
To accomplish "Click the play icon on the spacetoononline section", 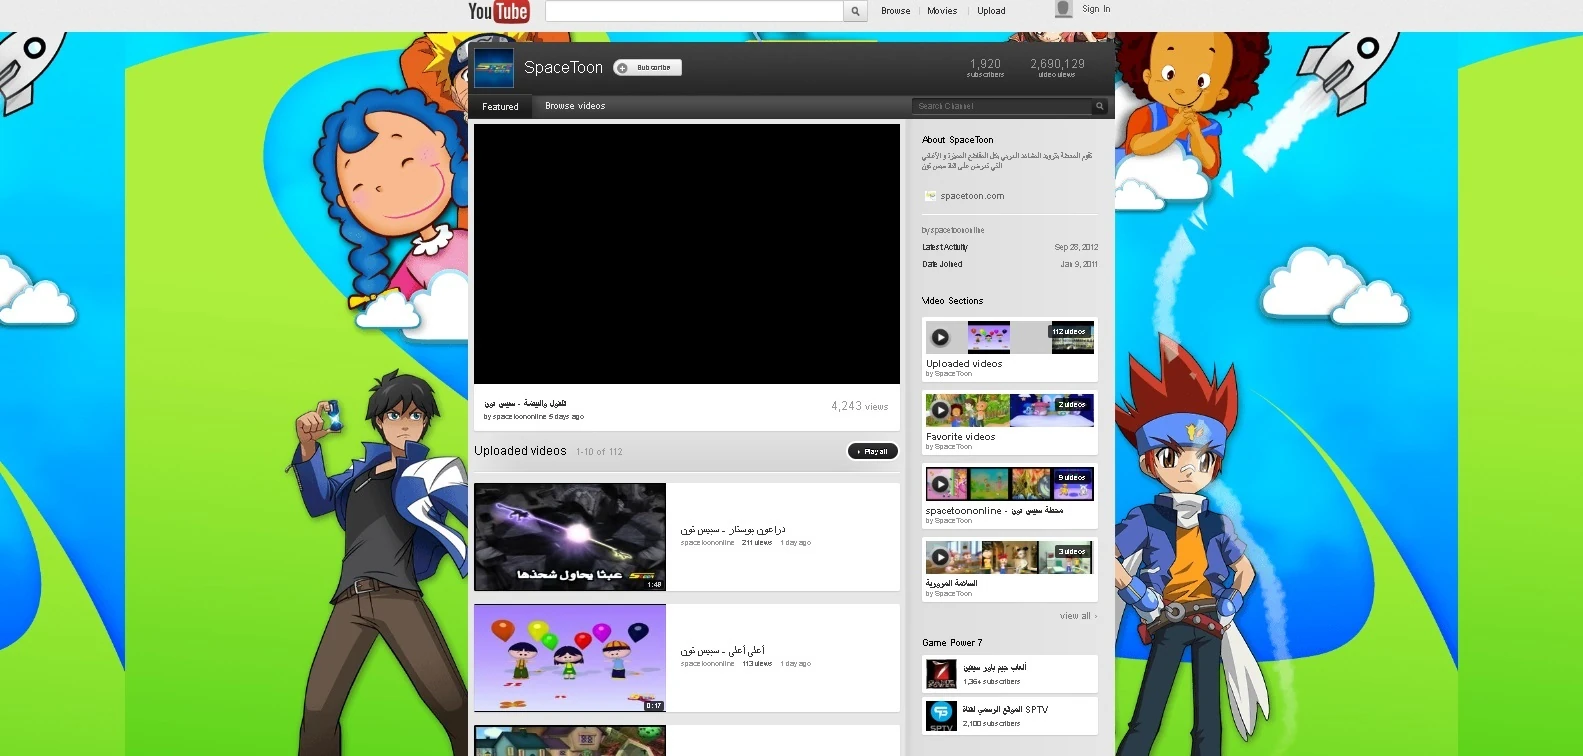I will 940,484.
